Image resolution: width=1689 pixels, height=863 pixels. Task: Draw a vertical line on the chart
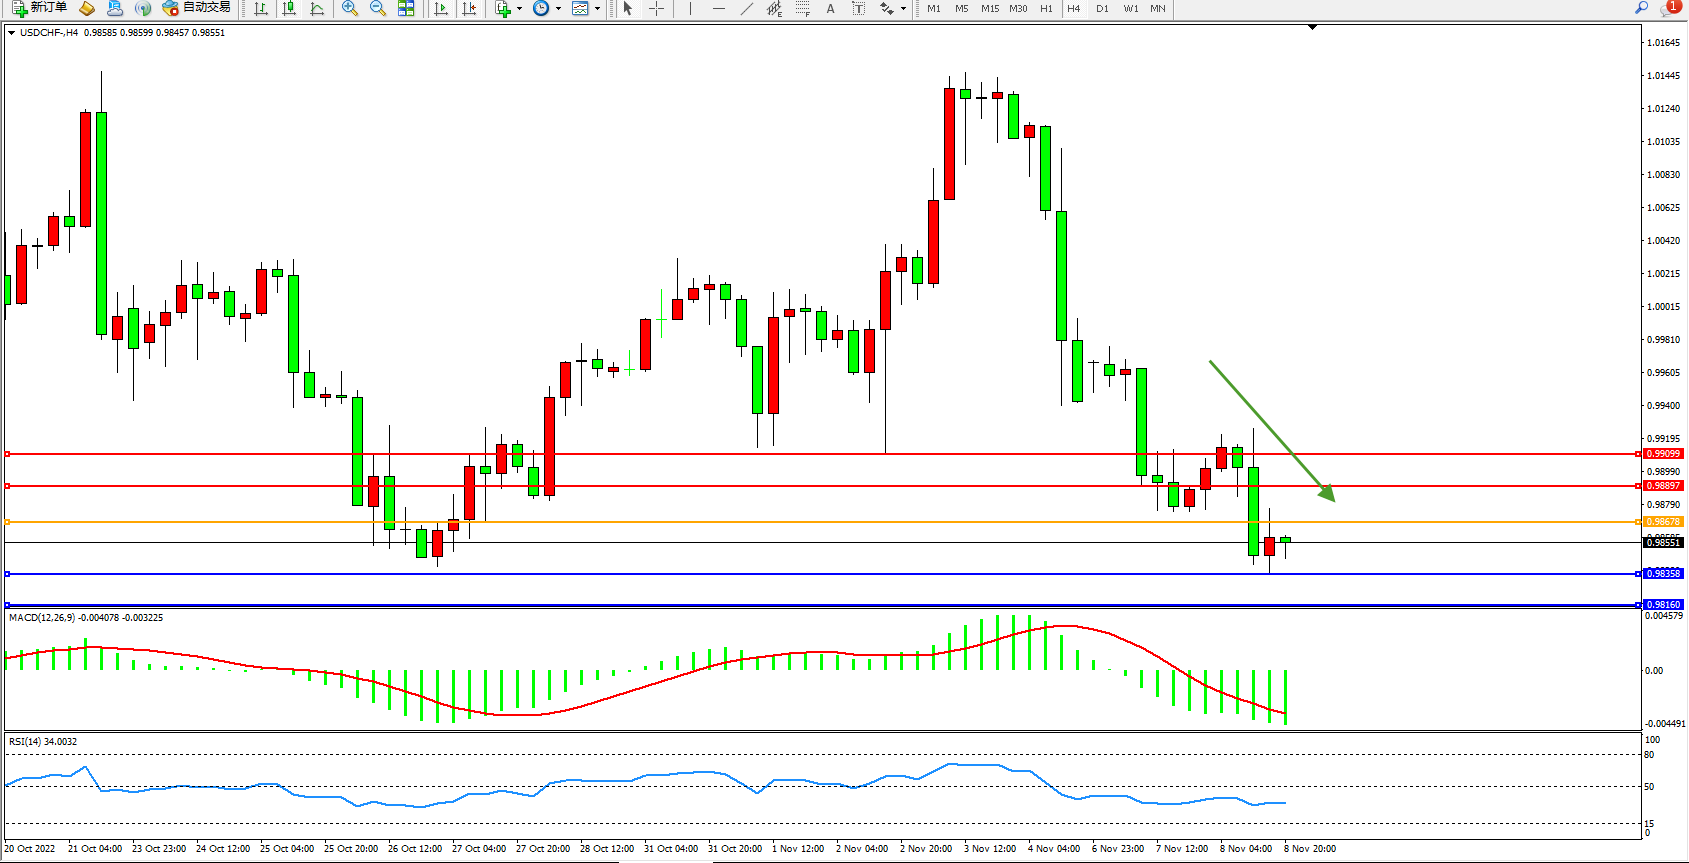(x=690, y=8)
